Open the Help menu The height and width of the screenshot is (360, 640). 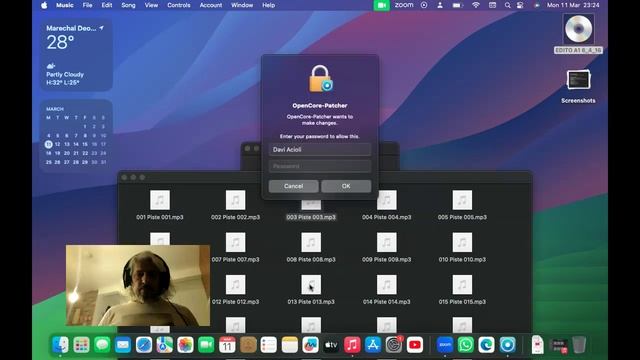click(x=268, y=5)
